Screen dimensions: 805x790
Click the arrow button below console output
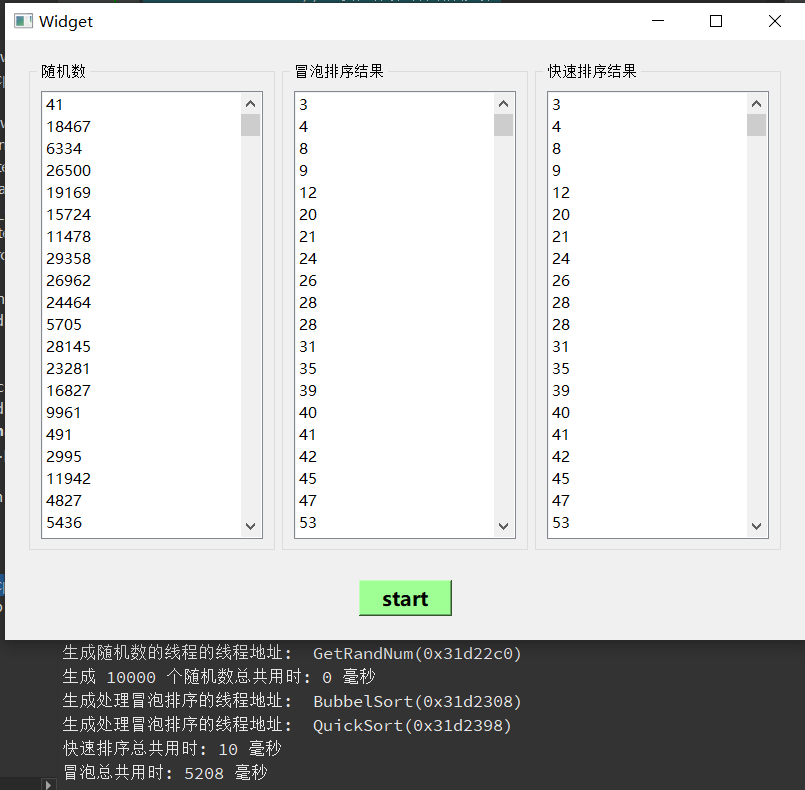(48, 784)
